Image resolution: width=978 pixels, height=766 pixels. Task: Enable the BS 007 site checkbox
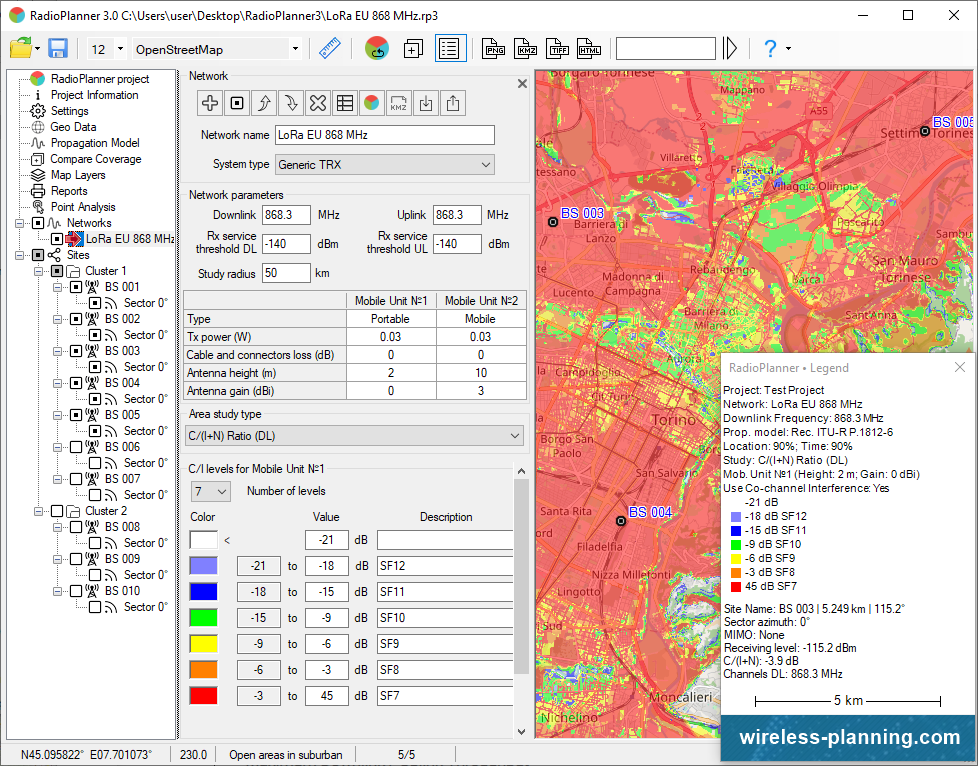75,479
